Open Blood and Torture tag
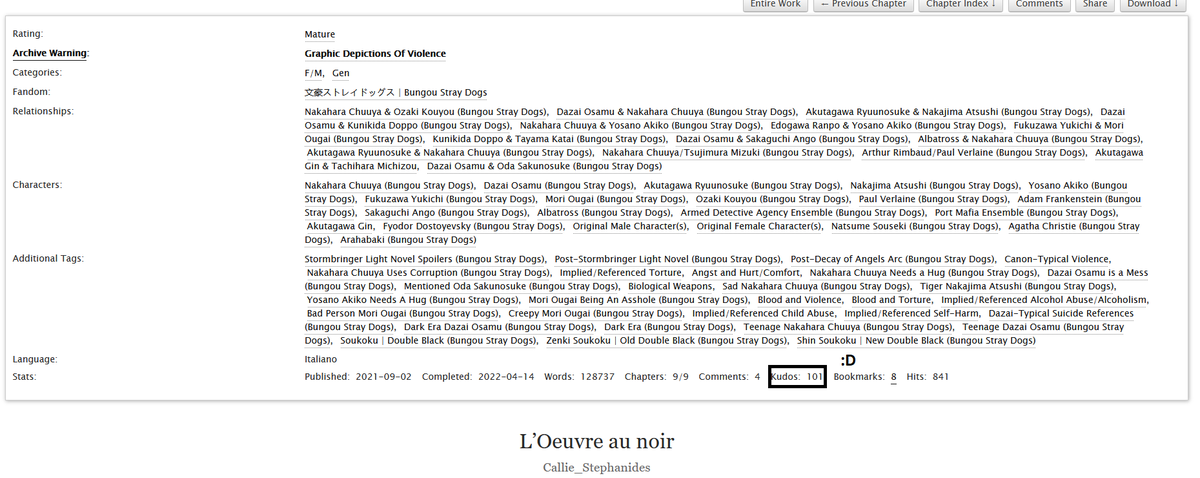 coord(892,300)
